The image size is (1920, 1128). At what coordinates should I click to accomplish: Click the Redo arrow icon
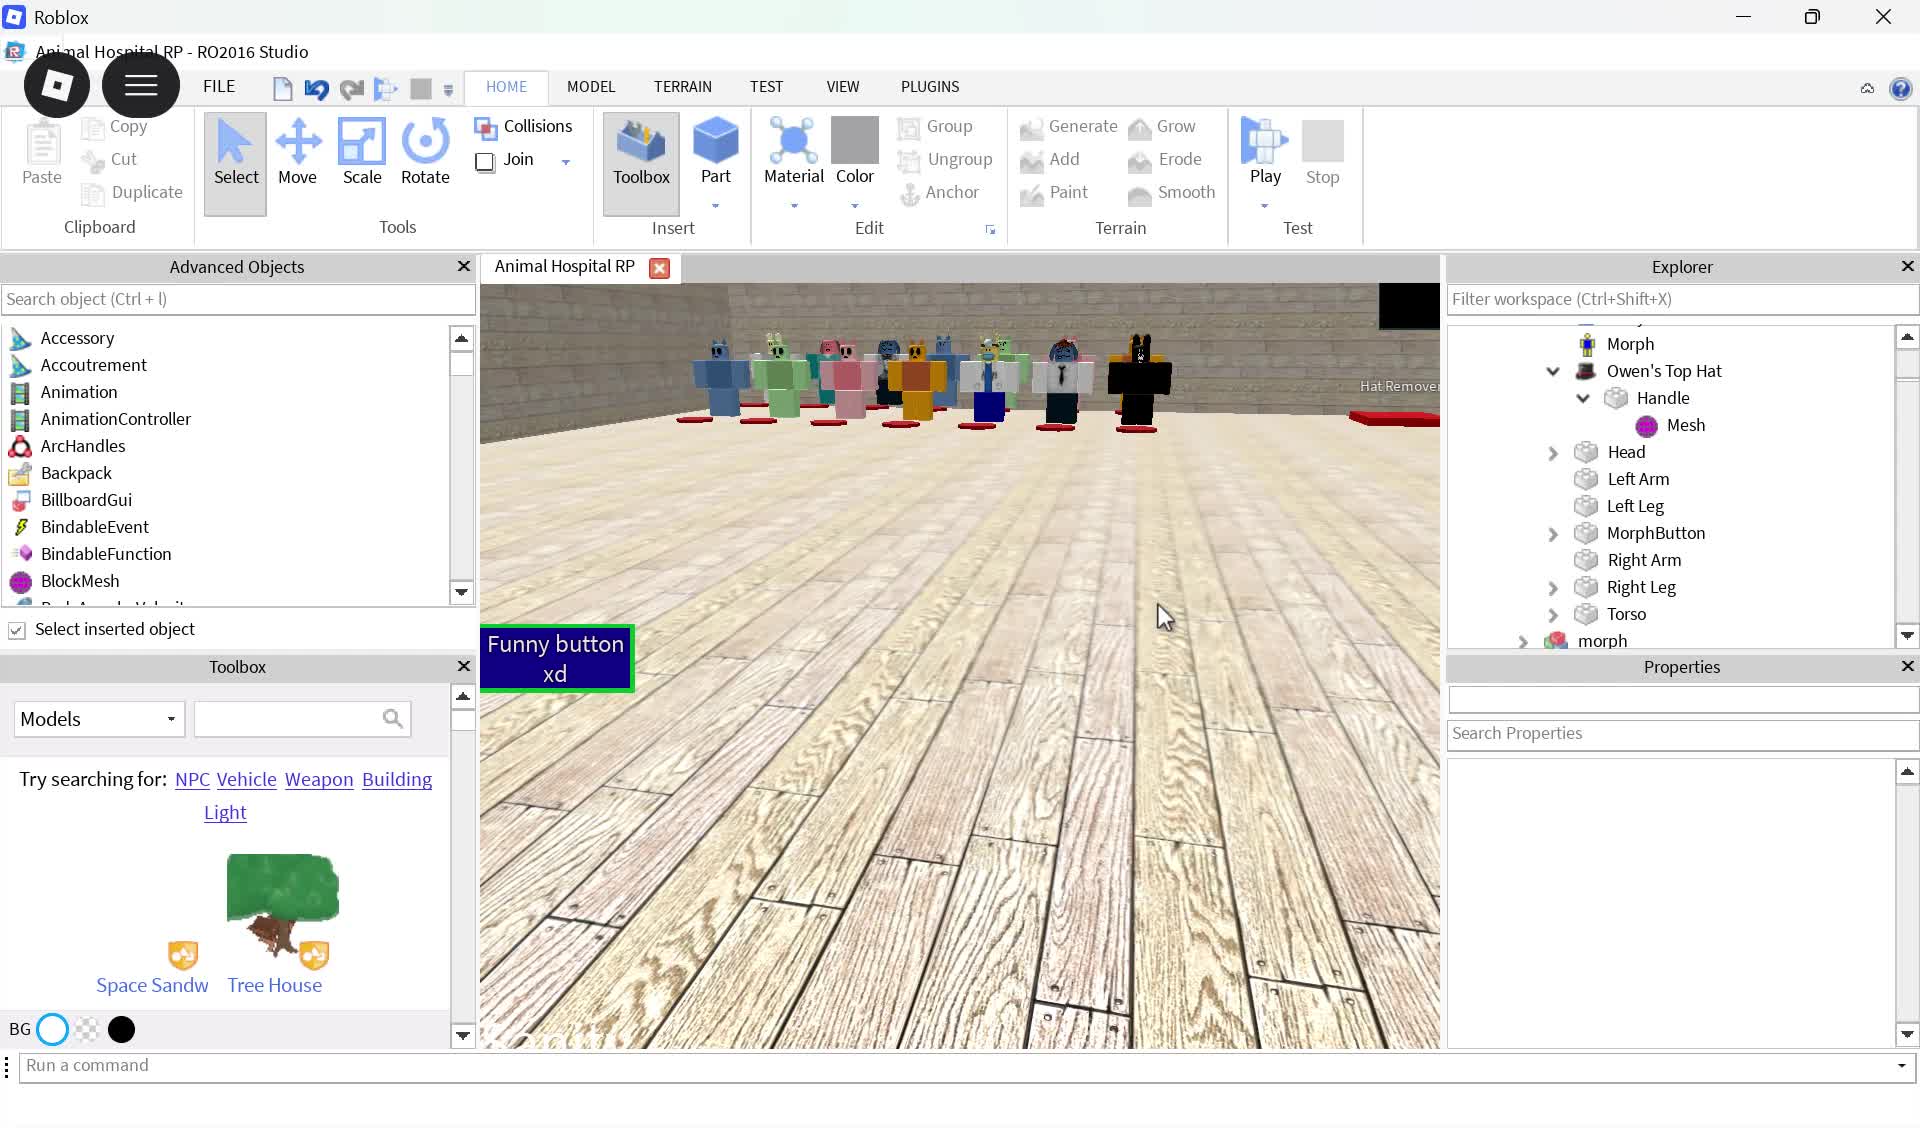click(351, 89)
